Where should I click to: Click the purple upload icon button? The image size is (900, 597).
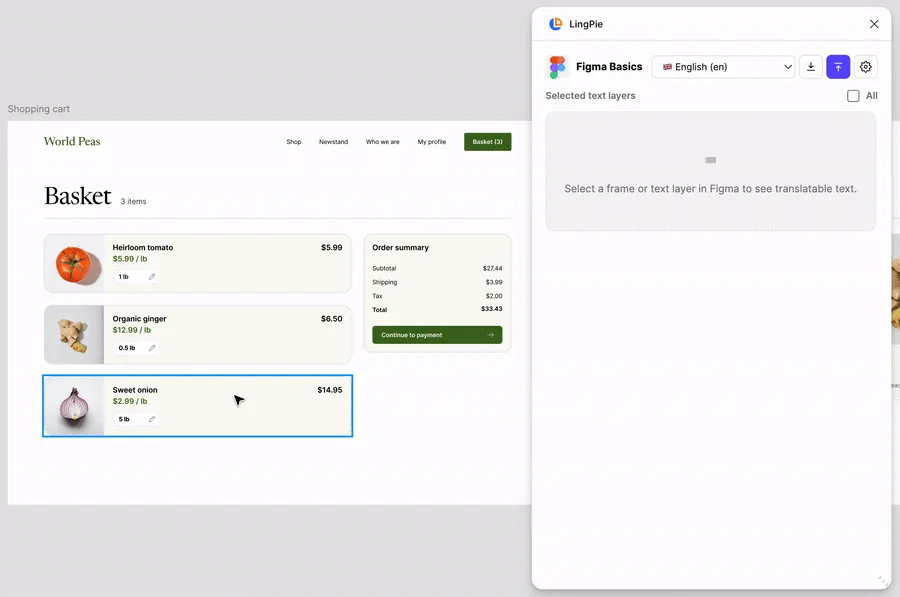[838, 67]
